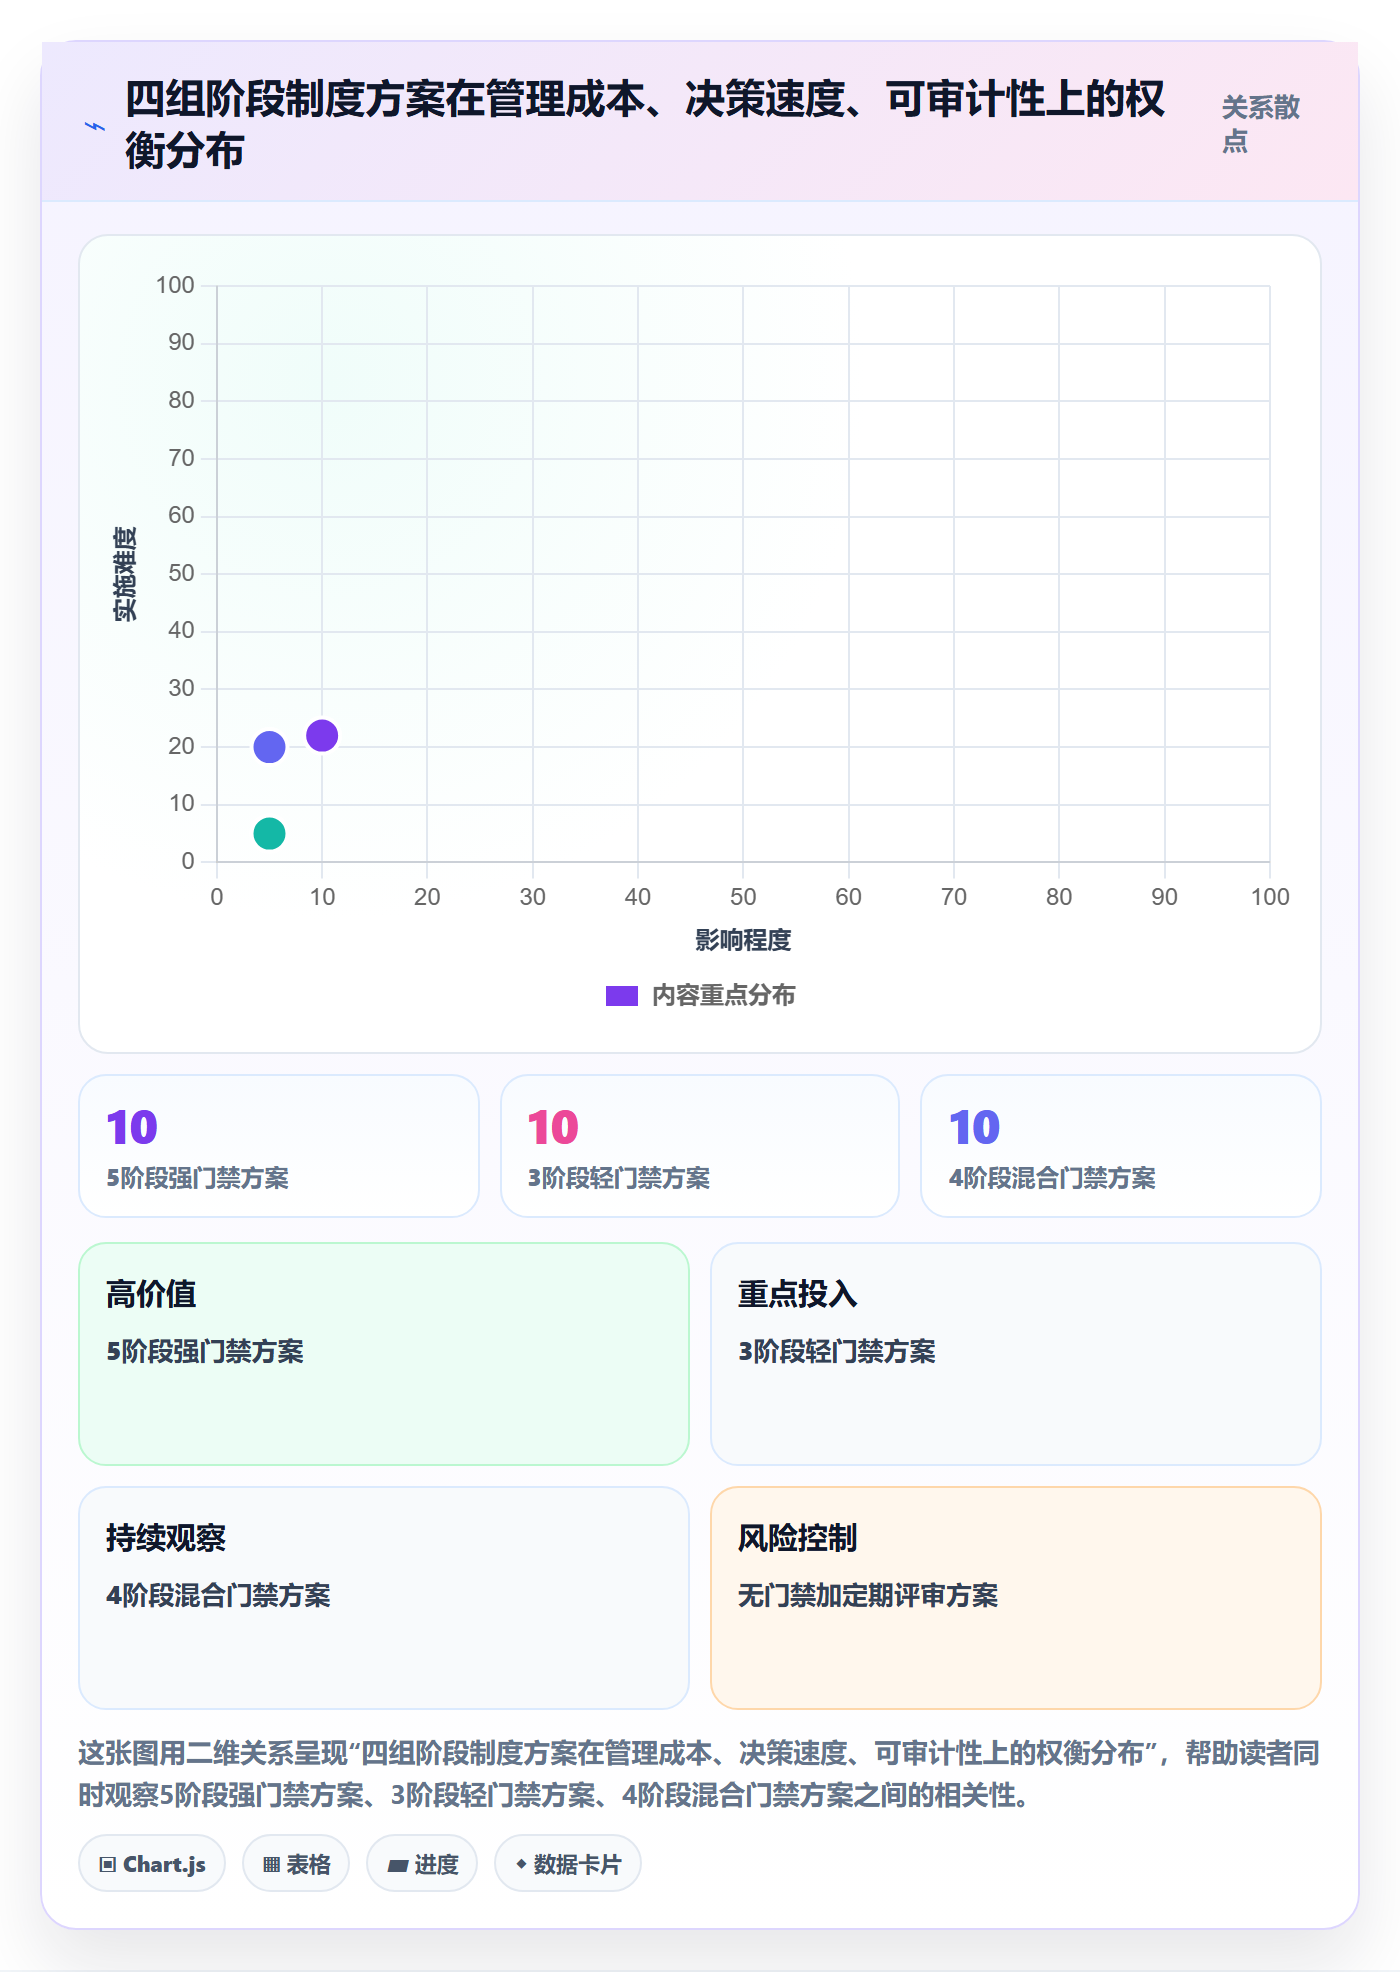The width and height of the screenshot is (1400, 1972).
Task: Click the description paragraph starting 这张图用二维关系
Action: click(699, 1774)
